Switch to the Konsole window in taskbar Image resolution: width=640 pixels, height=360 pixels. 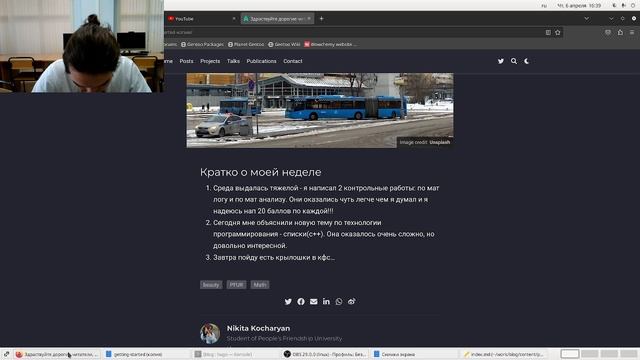(235, 354)
